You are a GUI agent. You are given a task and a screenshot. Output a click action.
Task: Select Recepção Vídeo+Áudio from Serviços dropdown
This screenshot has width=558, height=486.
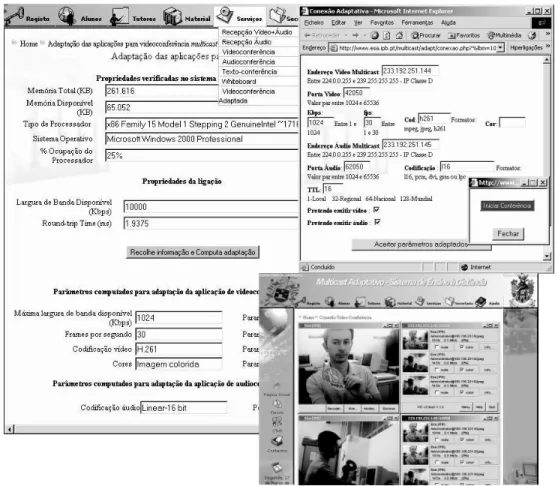pos(257,32)
